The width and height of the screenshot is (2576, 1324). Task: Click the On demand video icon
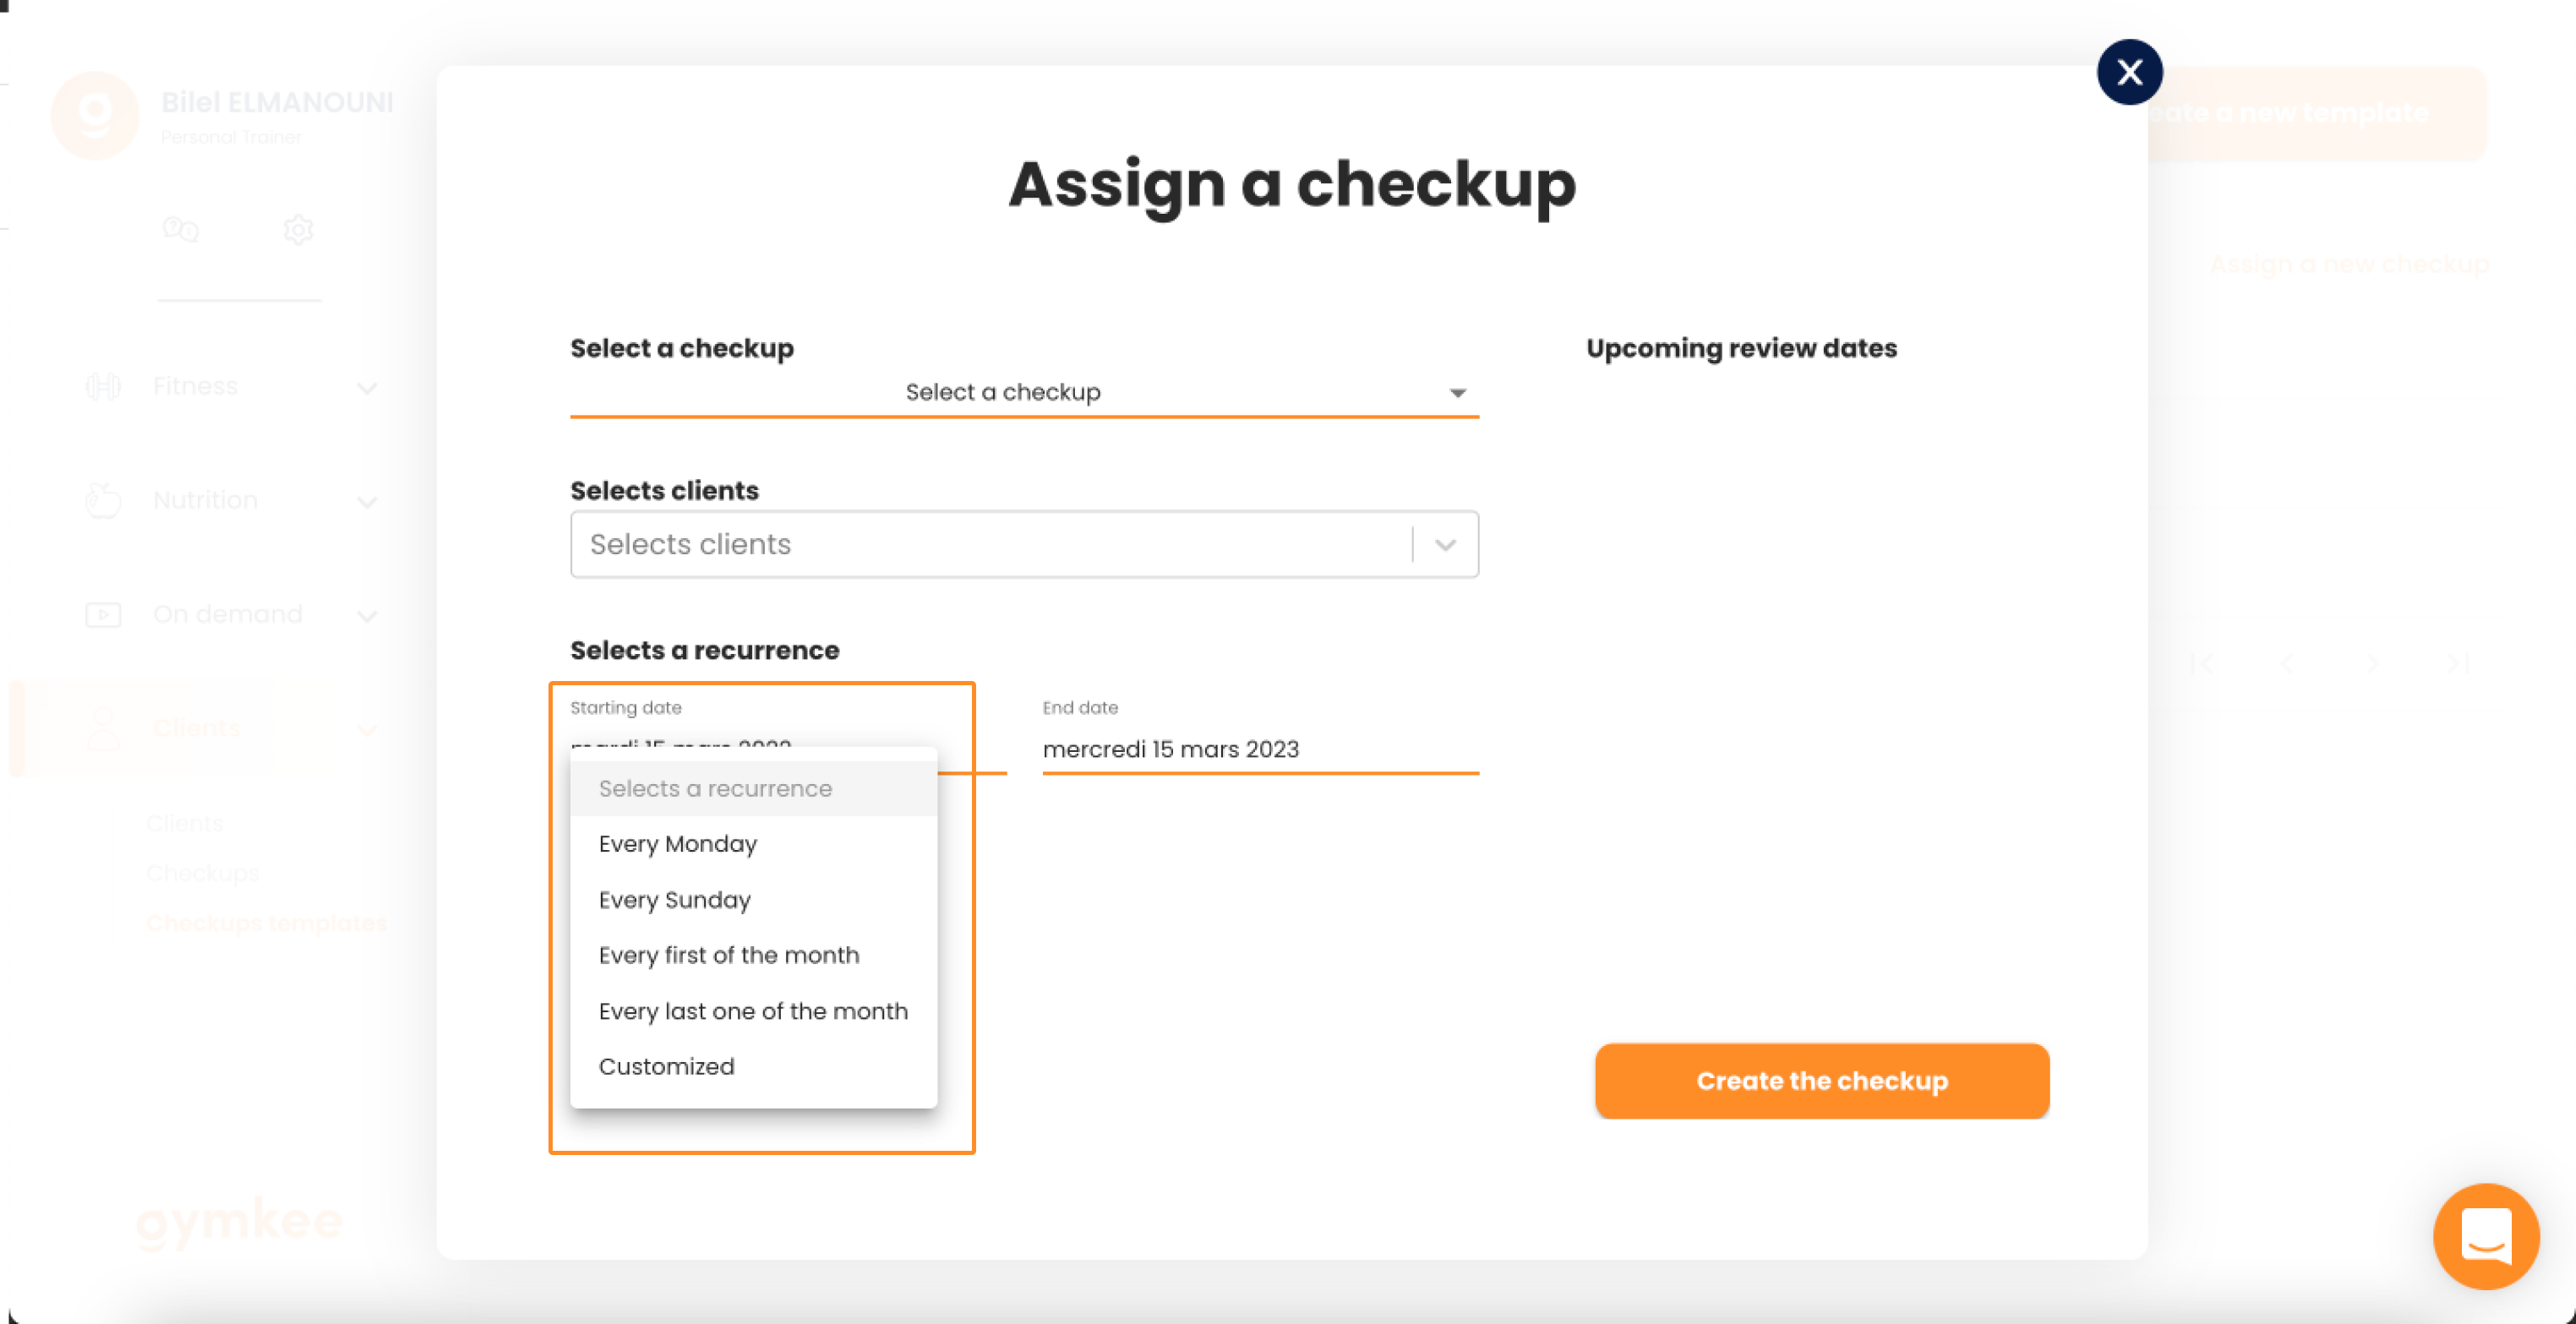click(x=103, y=614)
